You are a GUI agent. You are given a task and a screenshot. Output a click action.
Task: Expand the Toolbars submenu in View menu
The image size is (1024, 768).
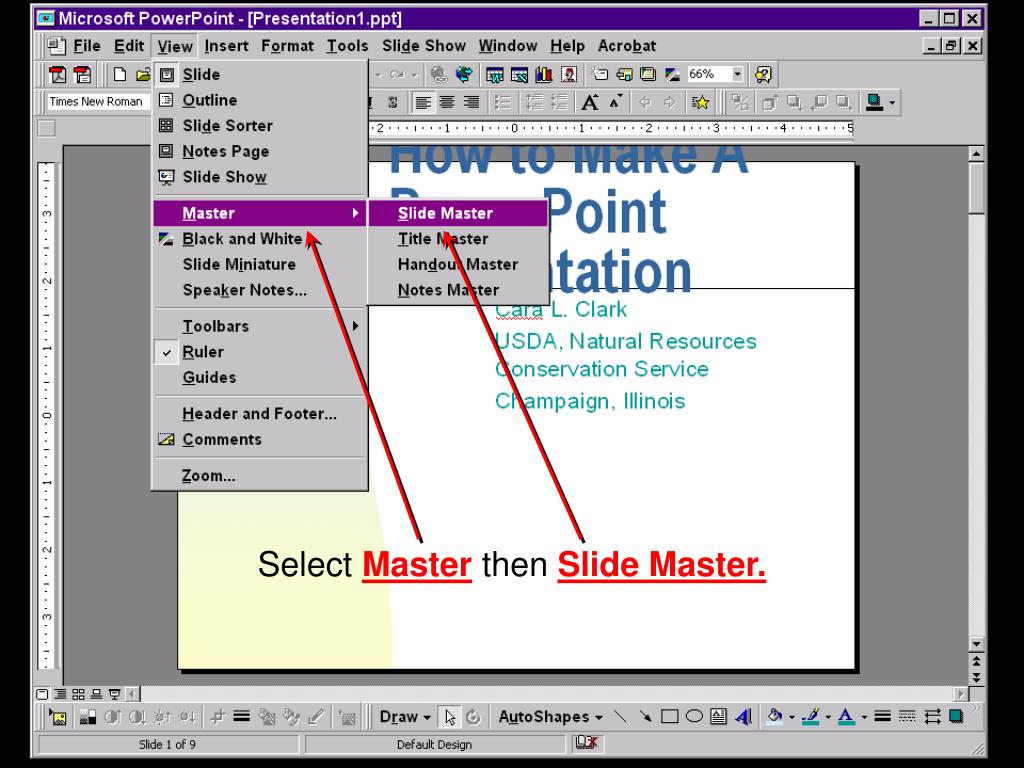pos(260,327)
